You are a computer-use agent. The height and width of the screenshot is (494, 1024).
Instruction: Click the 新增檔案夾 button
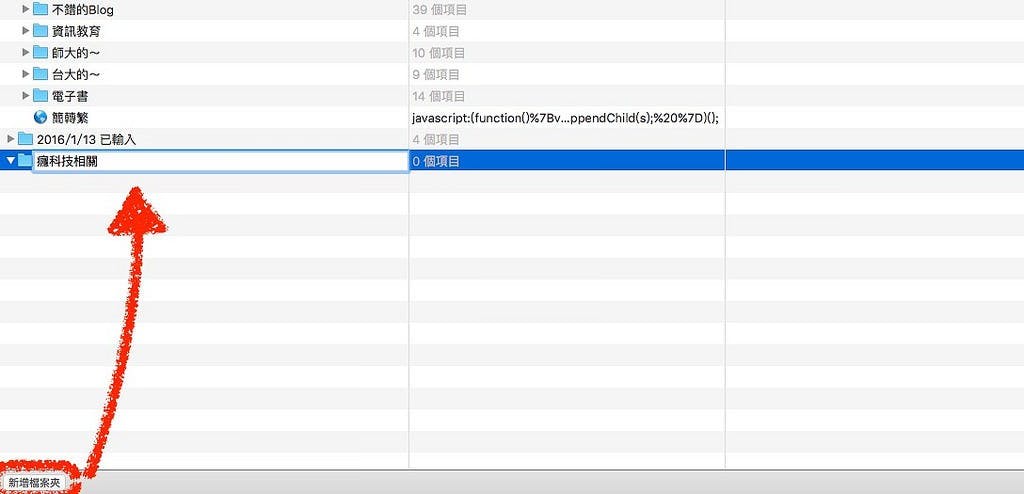coord(36,483)
